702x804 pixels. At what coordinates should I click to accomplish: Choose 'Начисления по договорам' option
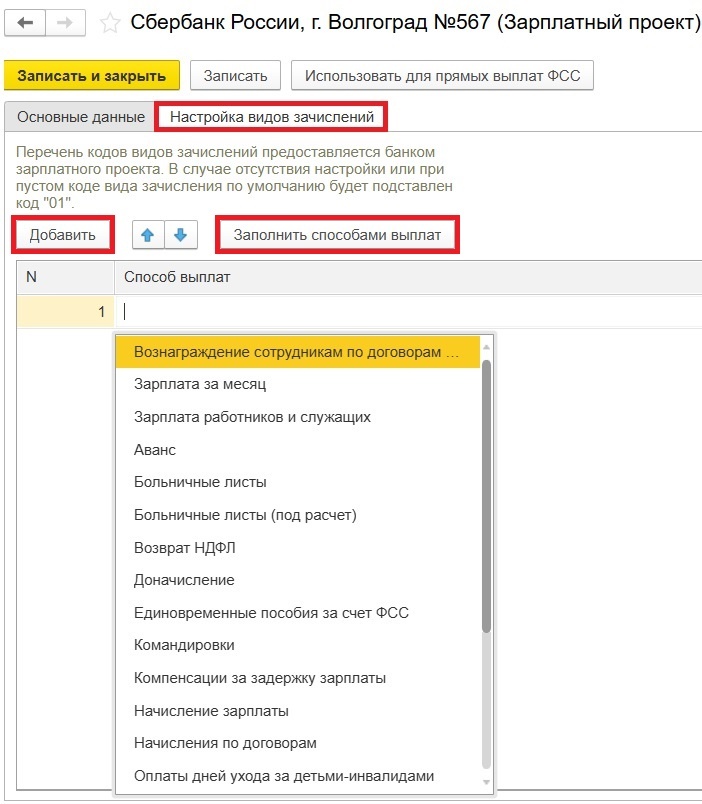(297, 743)
